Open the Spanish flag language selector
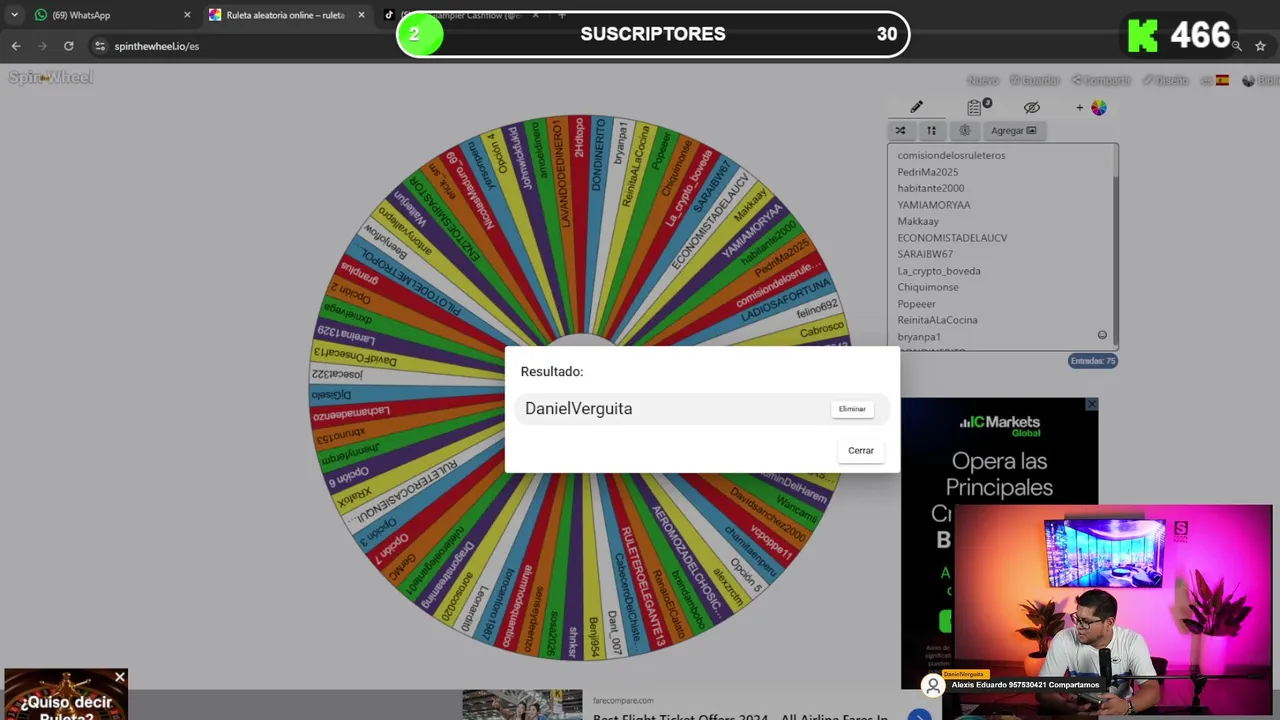Screen dimensions: 1280x720 click(x=1215, y=81)
